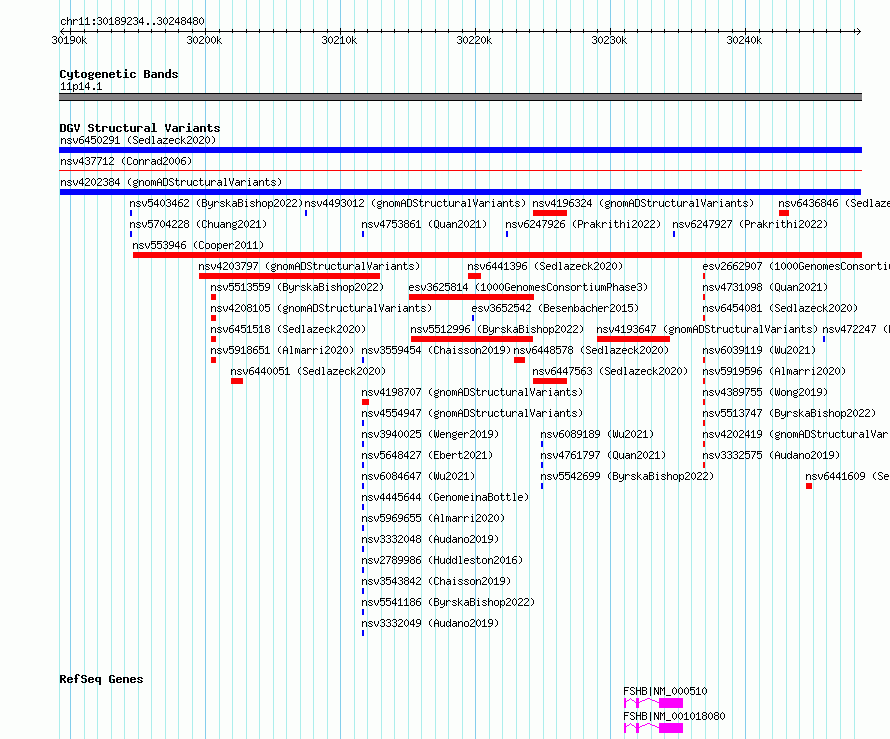The width and height of the screenshot is (890, 739).
Task: Select the red nsv6447563 variant bar
Action: tap(549, 381)
